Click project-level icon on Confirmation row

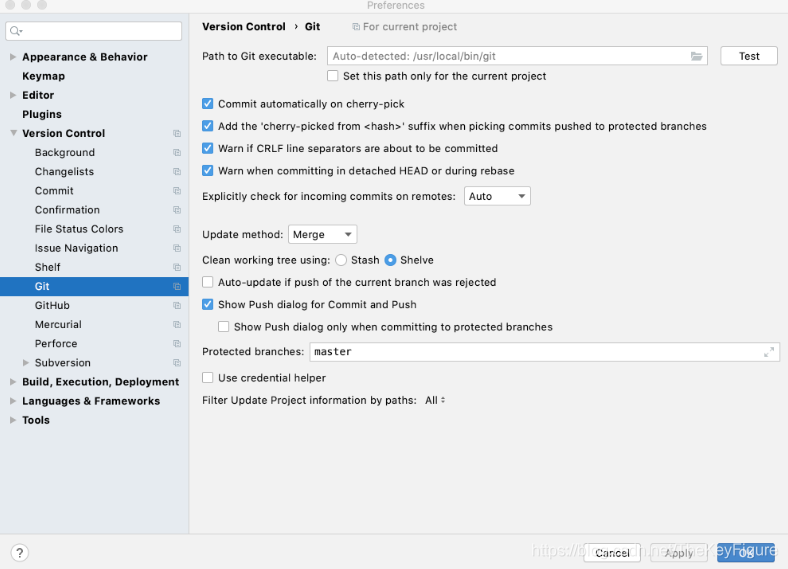177,210
